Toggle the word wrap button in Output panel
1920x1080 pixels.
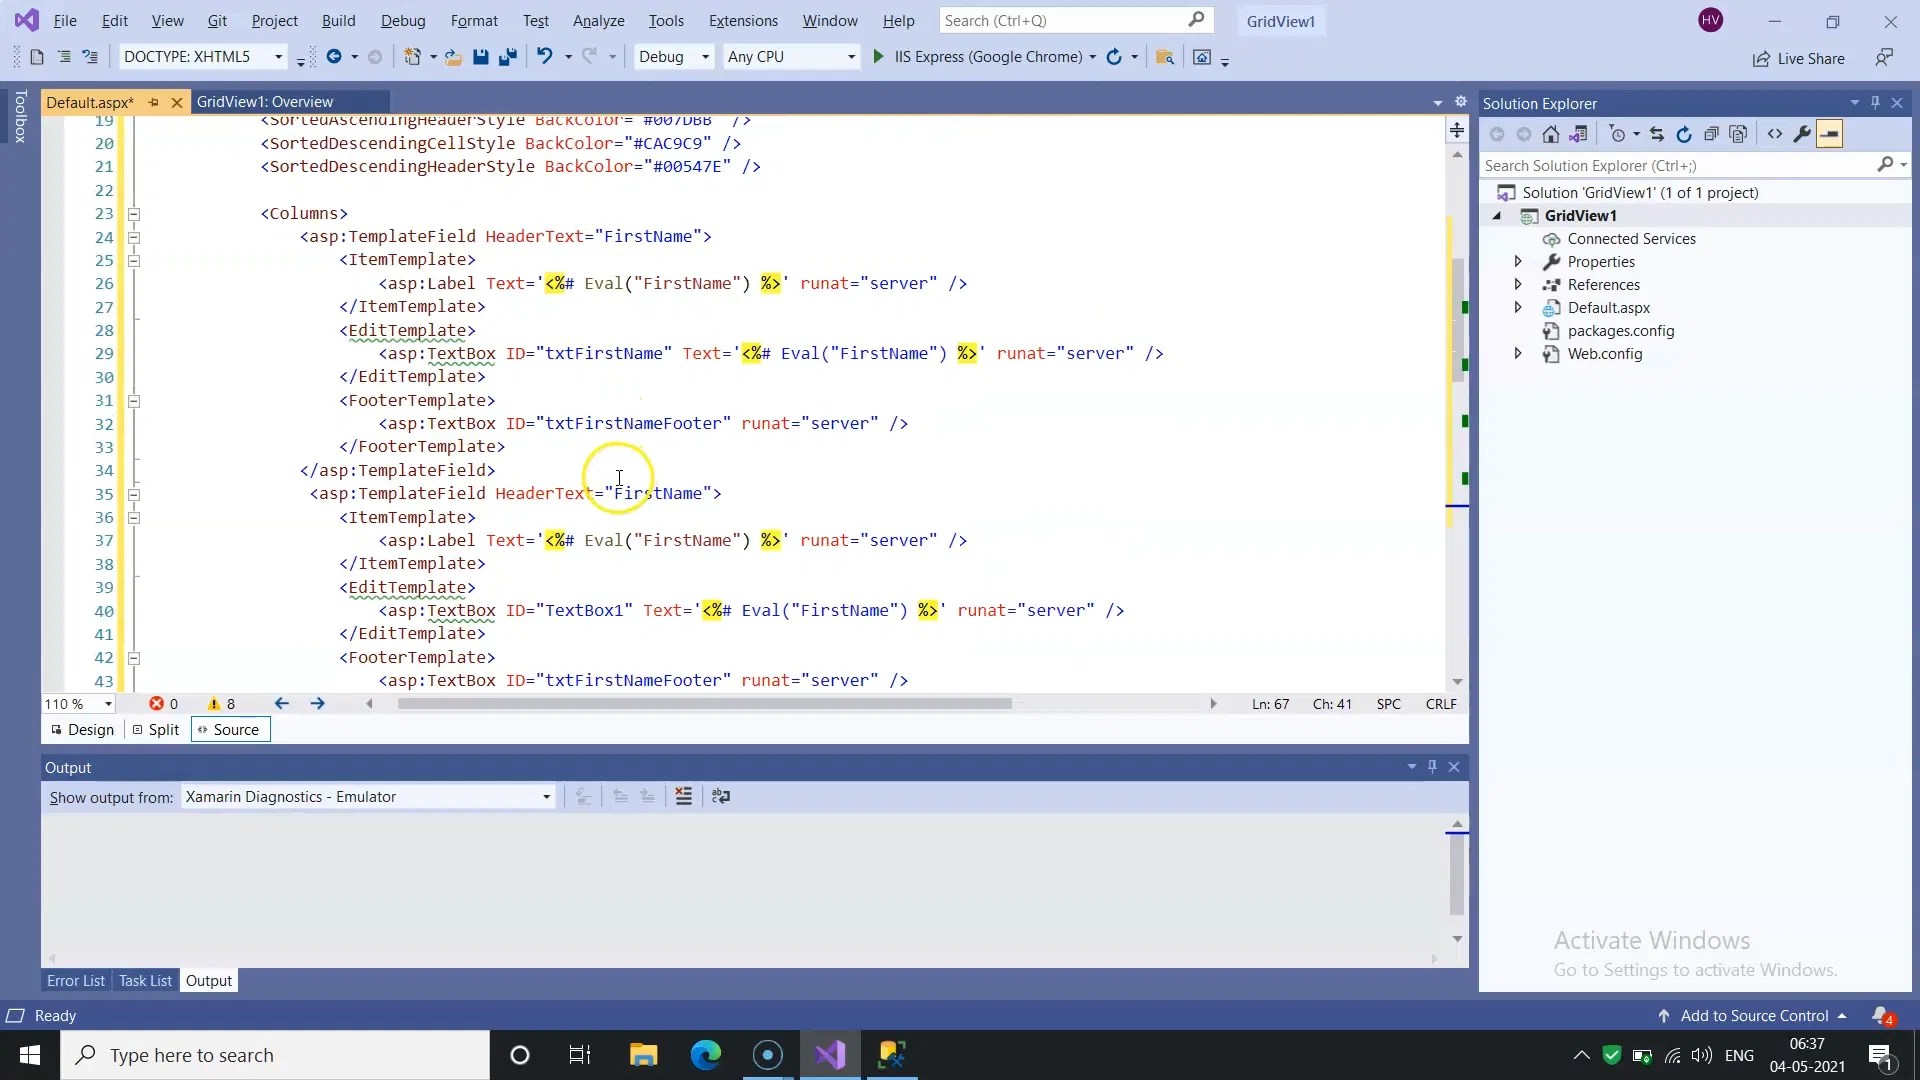tap(721, 797)
